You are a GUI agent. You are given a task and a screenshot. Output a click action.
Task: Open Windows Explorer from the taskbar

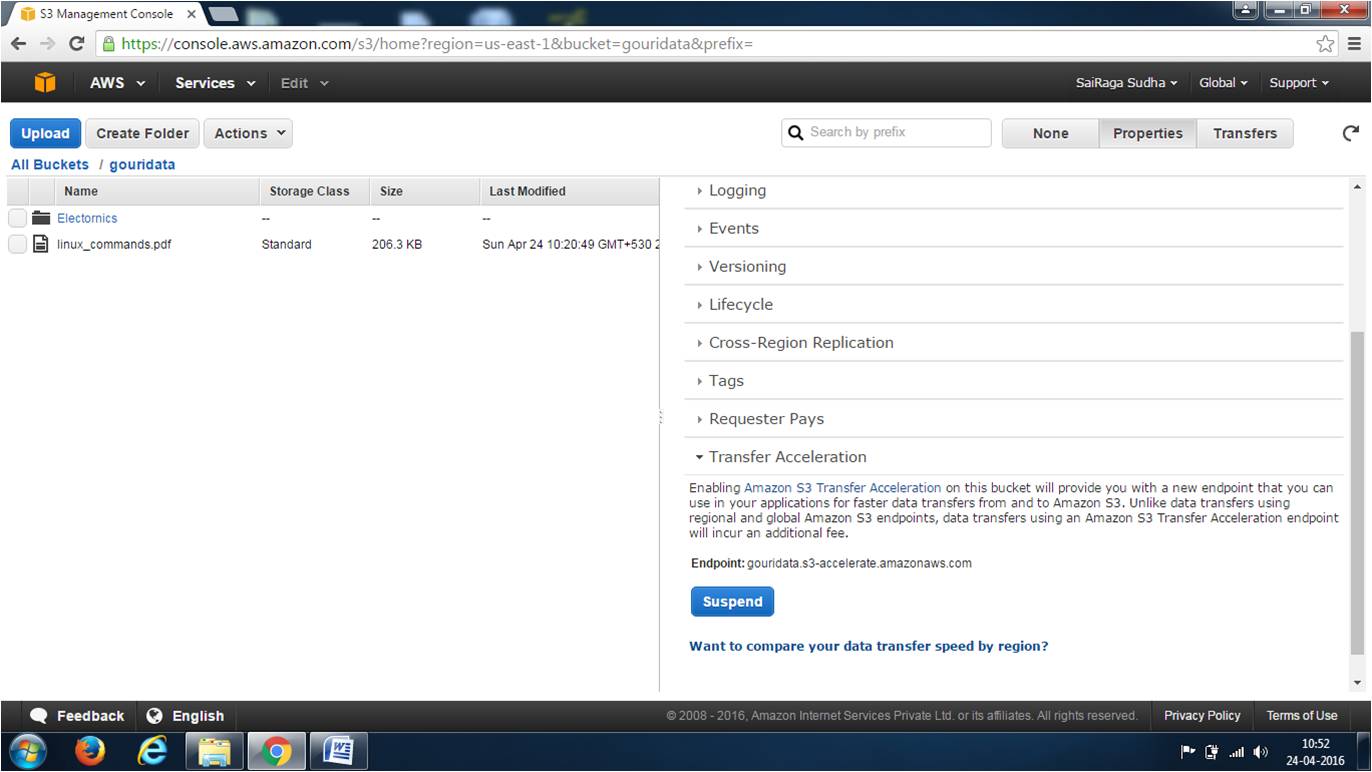coord(215,752)
